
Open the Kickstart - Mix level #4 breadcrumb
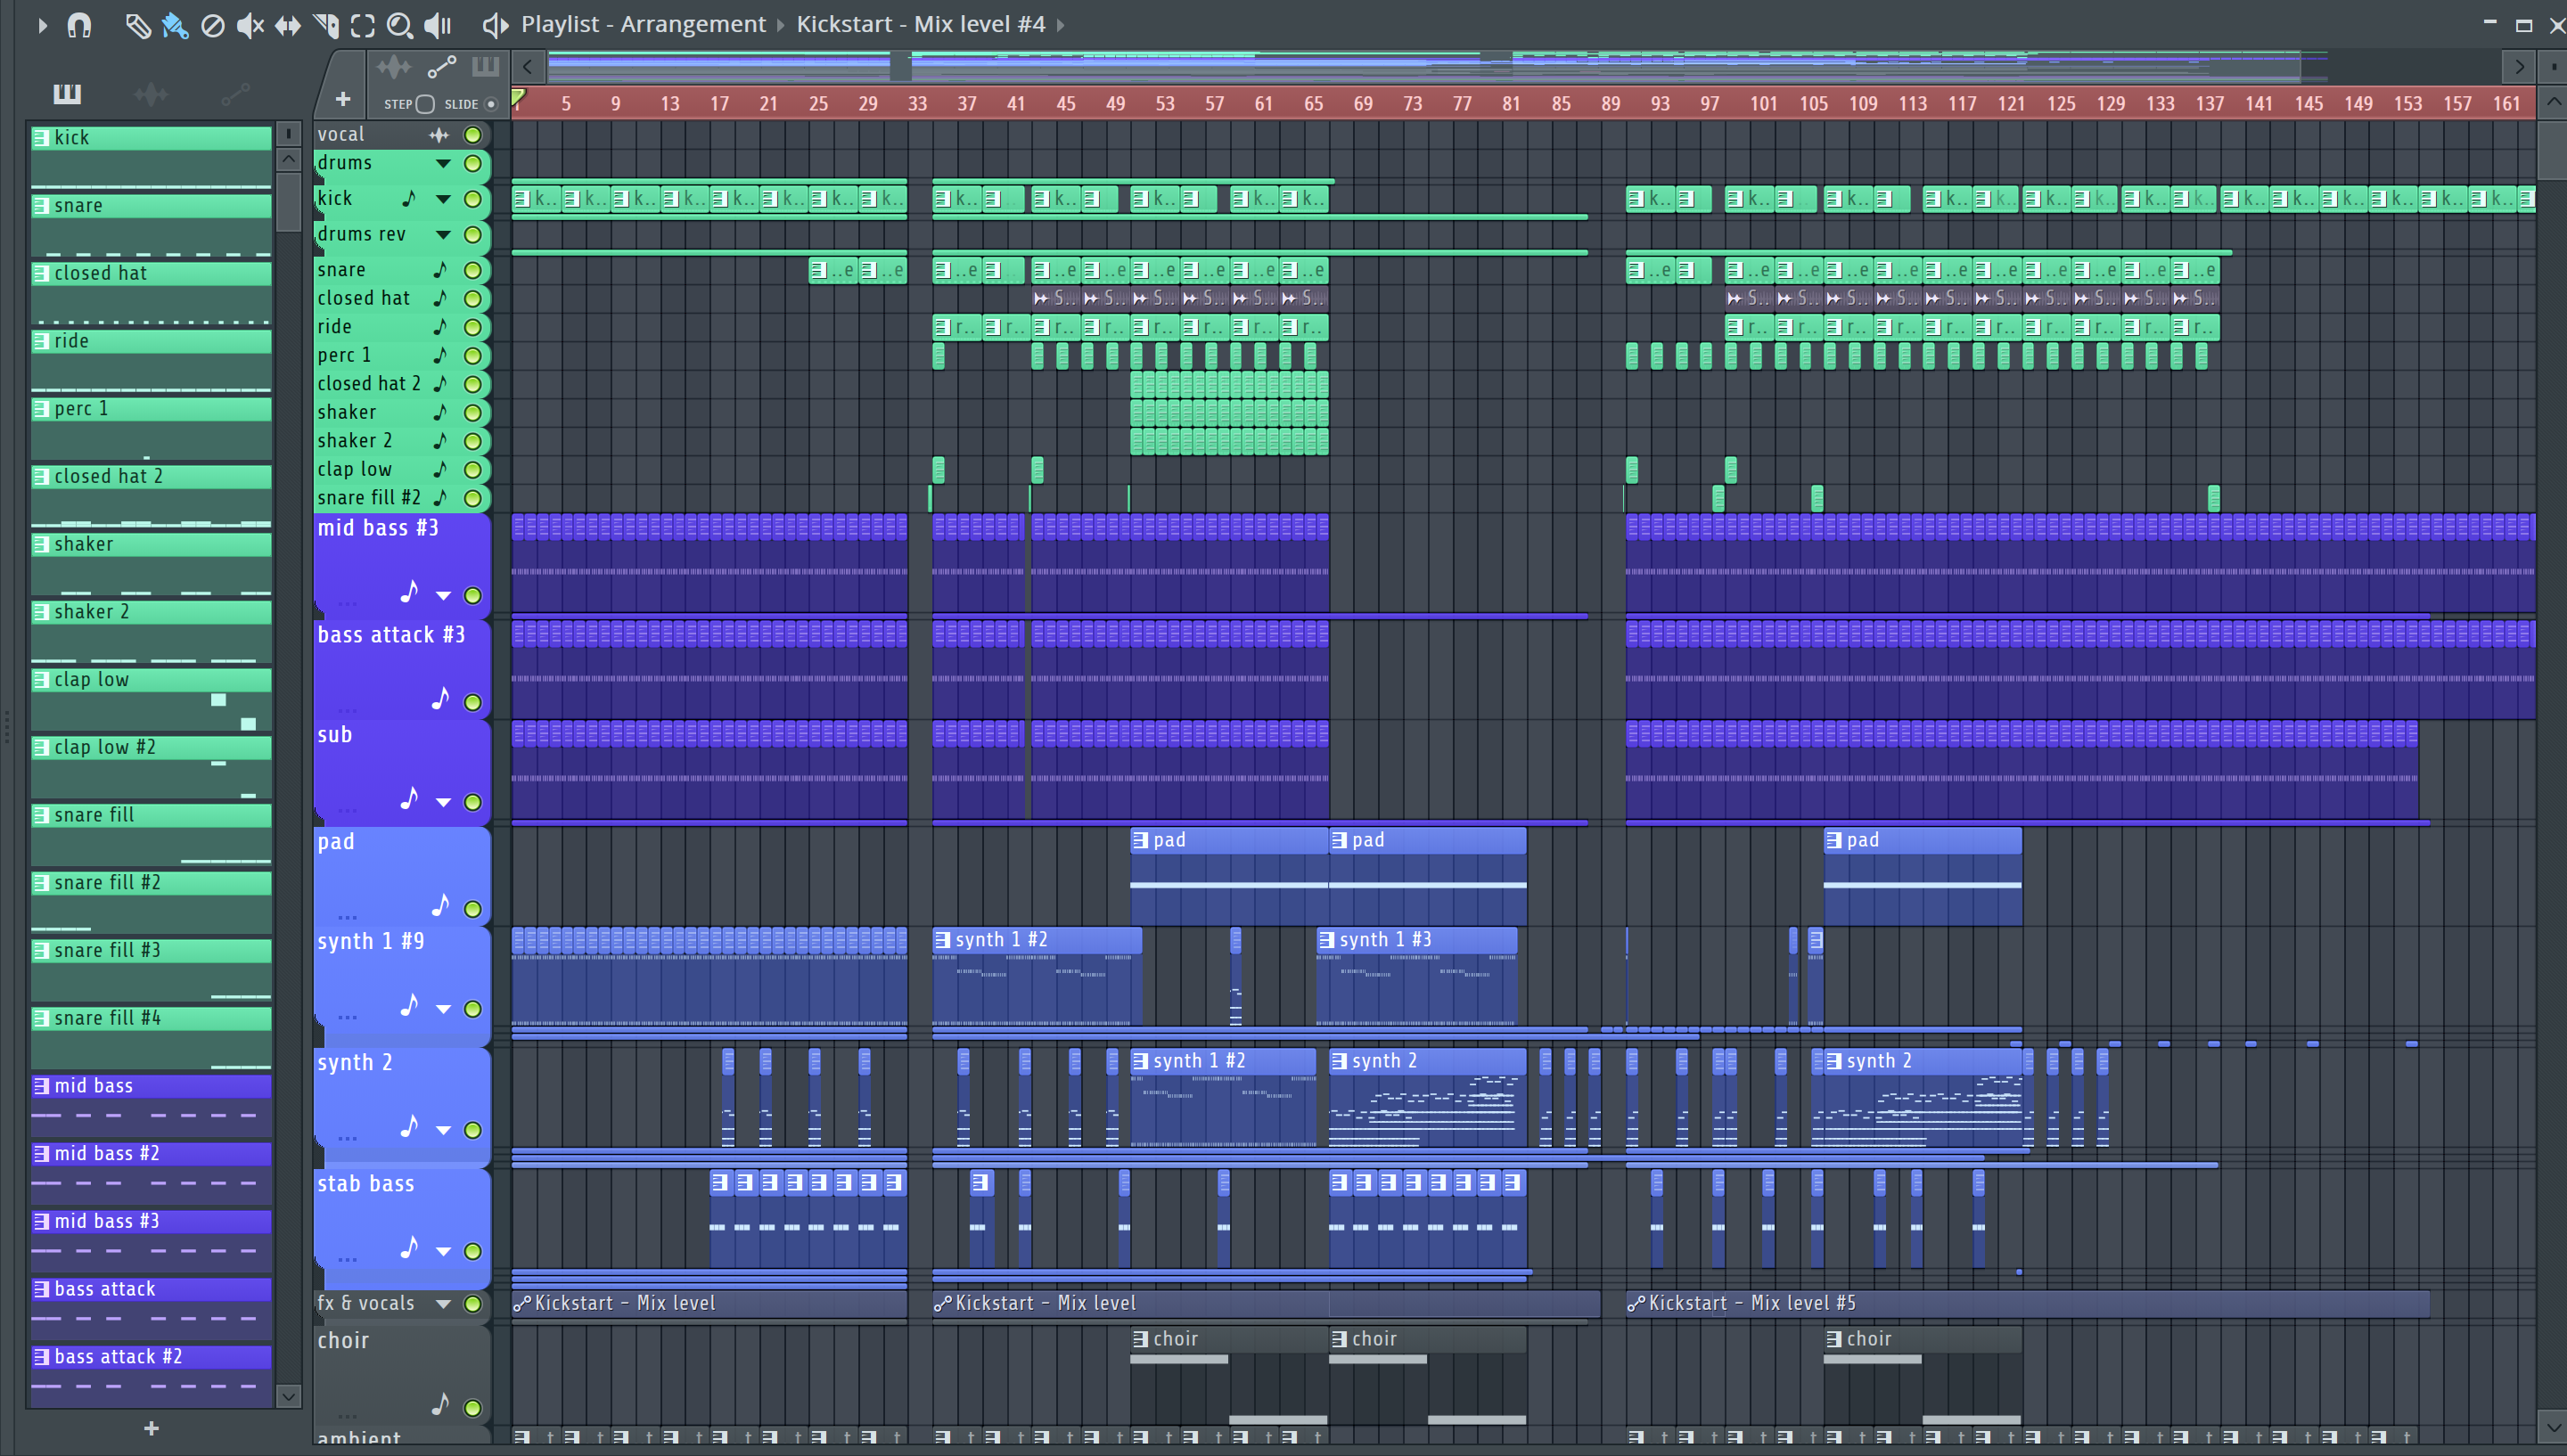click(921, 24)
